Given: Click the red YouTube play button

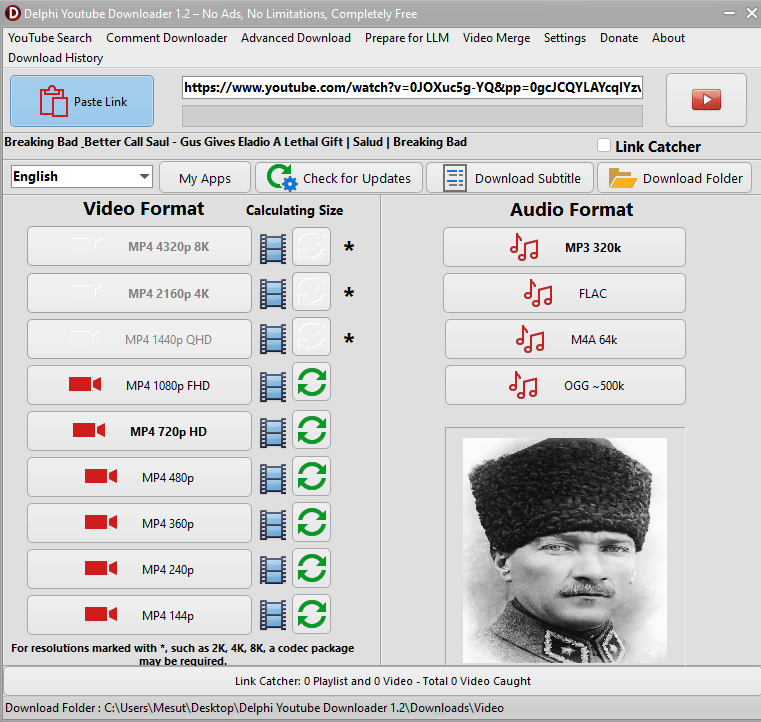Looking at the screenshot, I should [706, 100].
